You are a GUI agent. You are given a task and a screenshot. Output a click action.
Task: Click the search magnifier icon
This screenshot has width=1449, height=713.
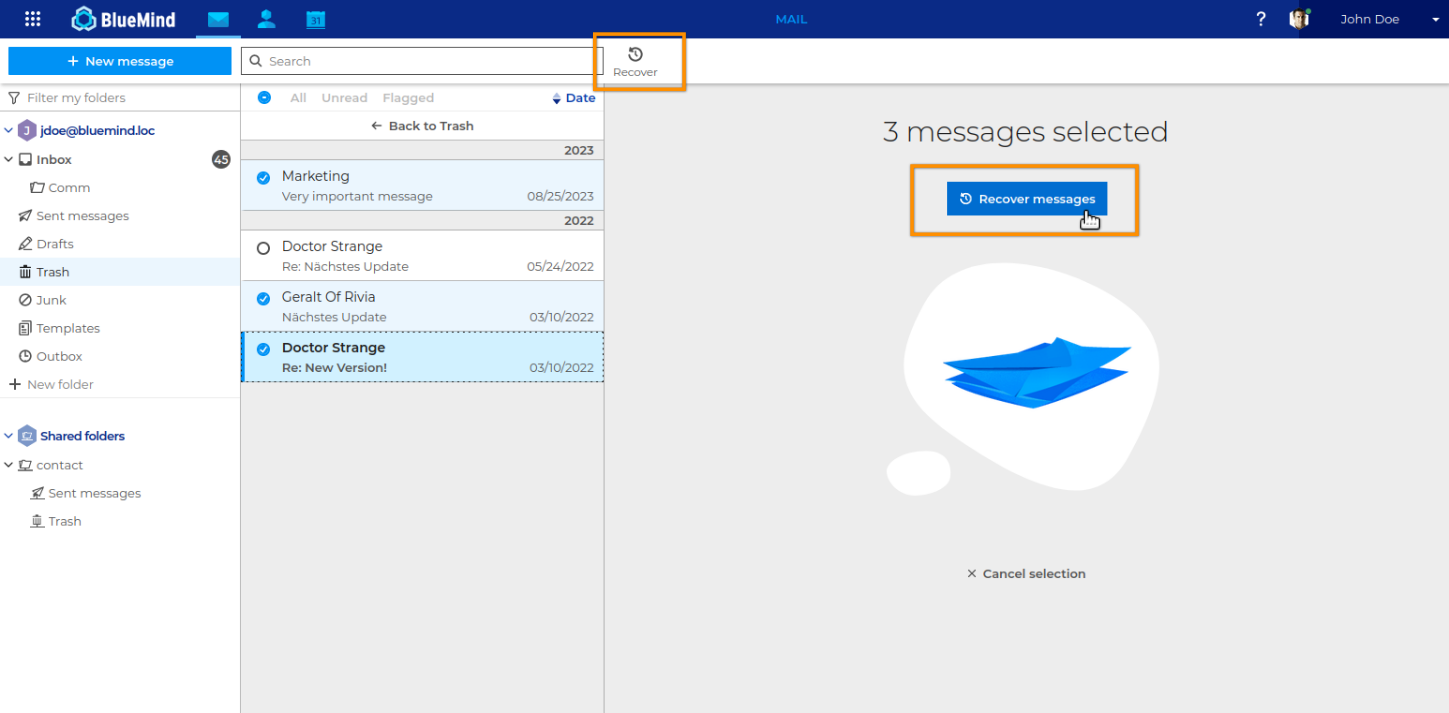tap(256, 61)
